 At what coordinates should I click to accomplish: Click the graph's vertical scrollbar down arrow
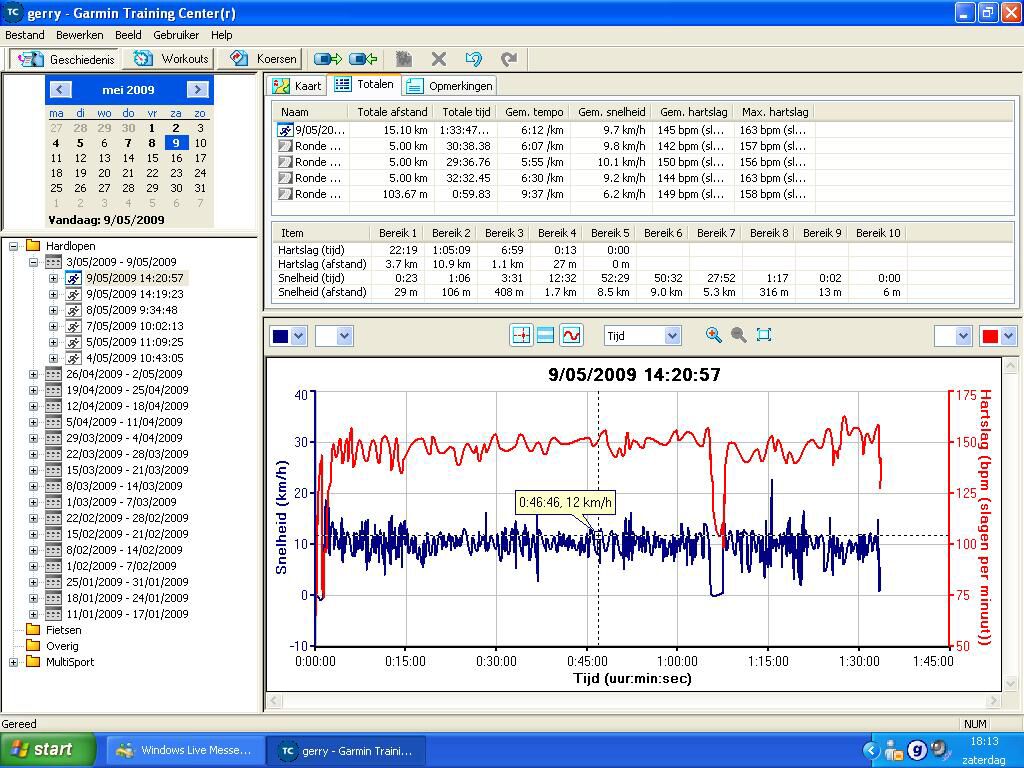(1010, 683)
